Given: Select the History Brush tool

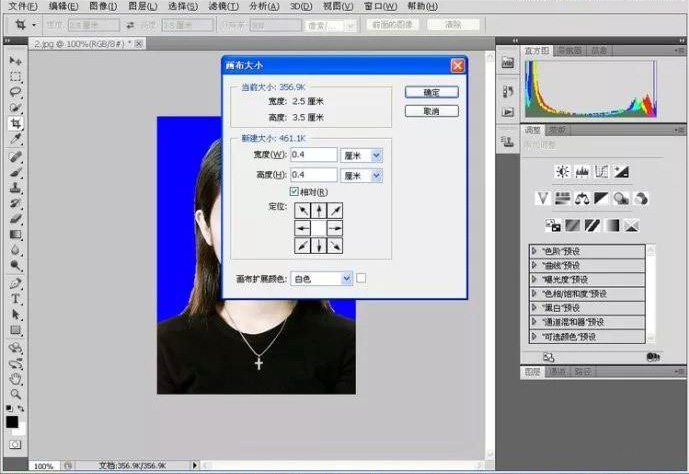Looking at the screenshot, I should (x=15, y=203).
